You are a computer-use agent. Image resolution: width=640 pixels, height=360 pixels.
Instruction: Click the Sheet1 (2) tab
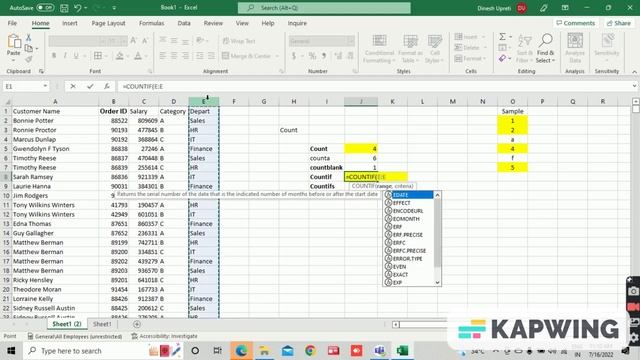click(x=67, y=324)
